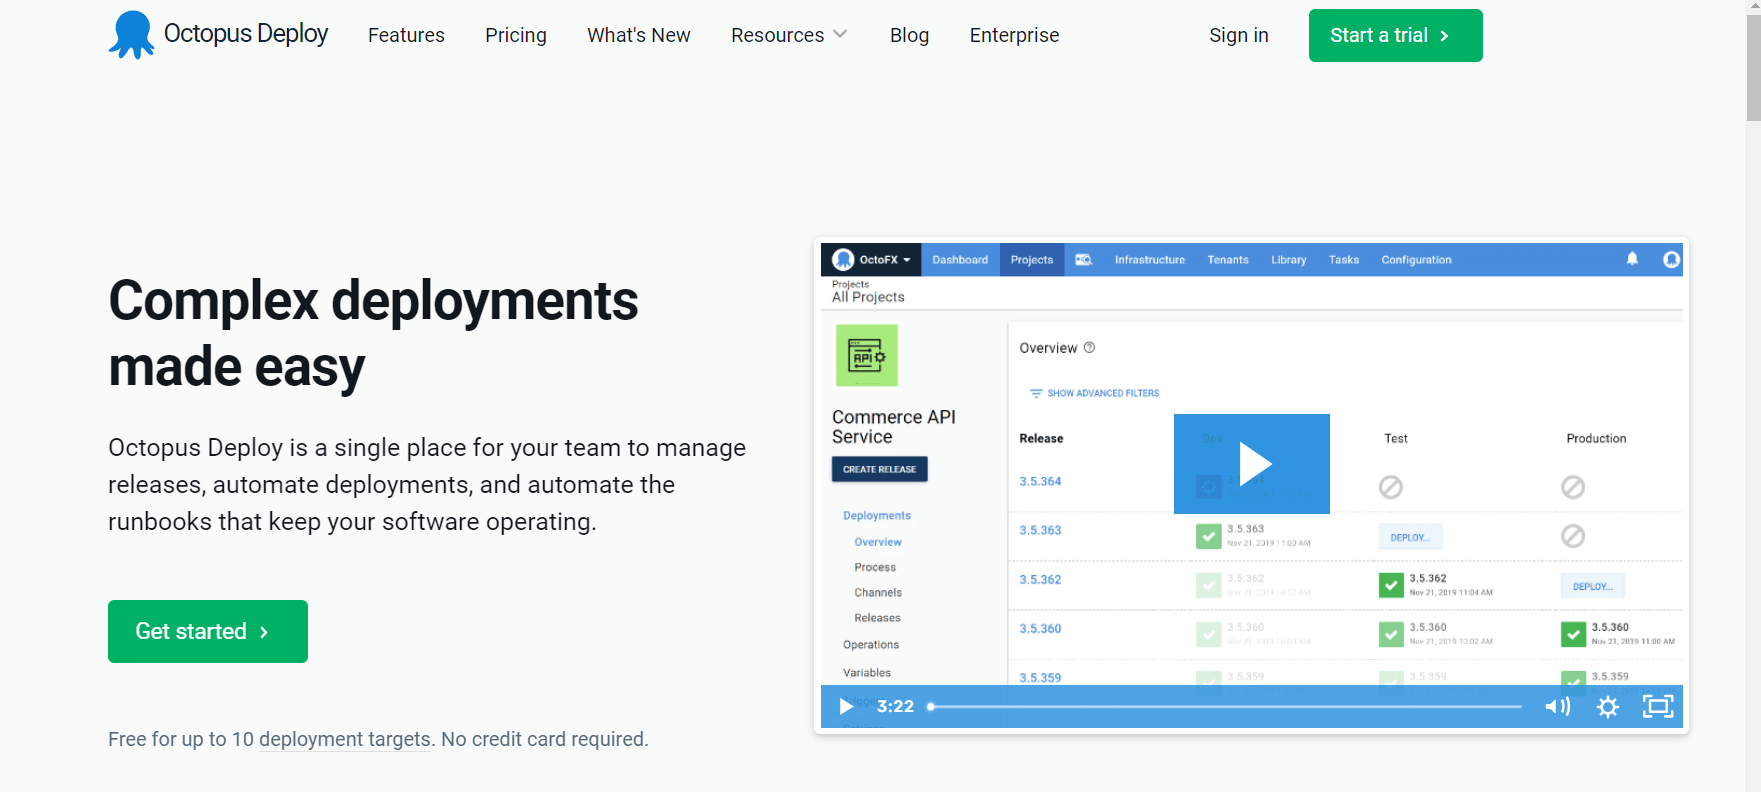Mute the video volume

tap(1557, 707)
